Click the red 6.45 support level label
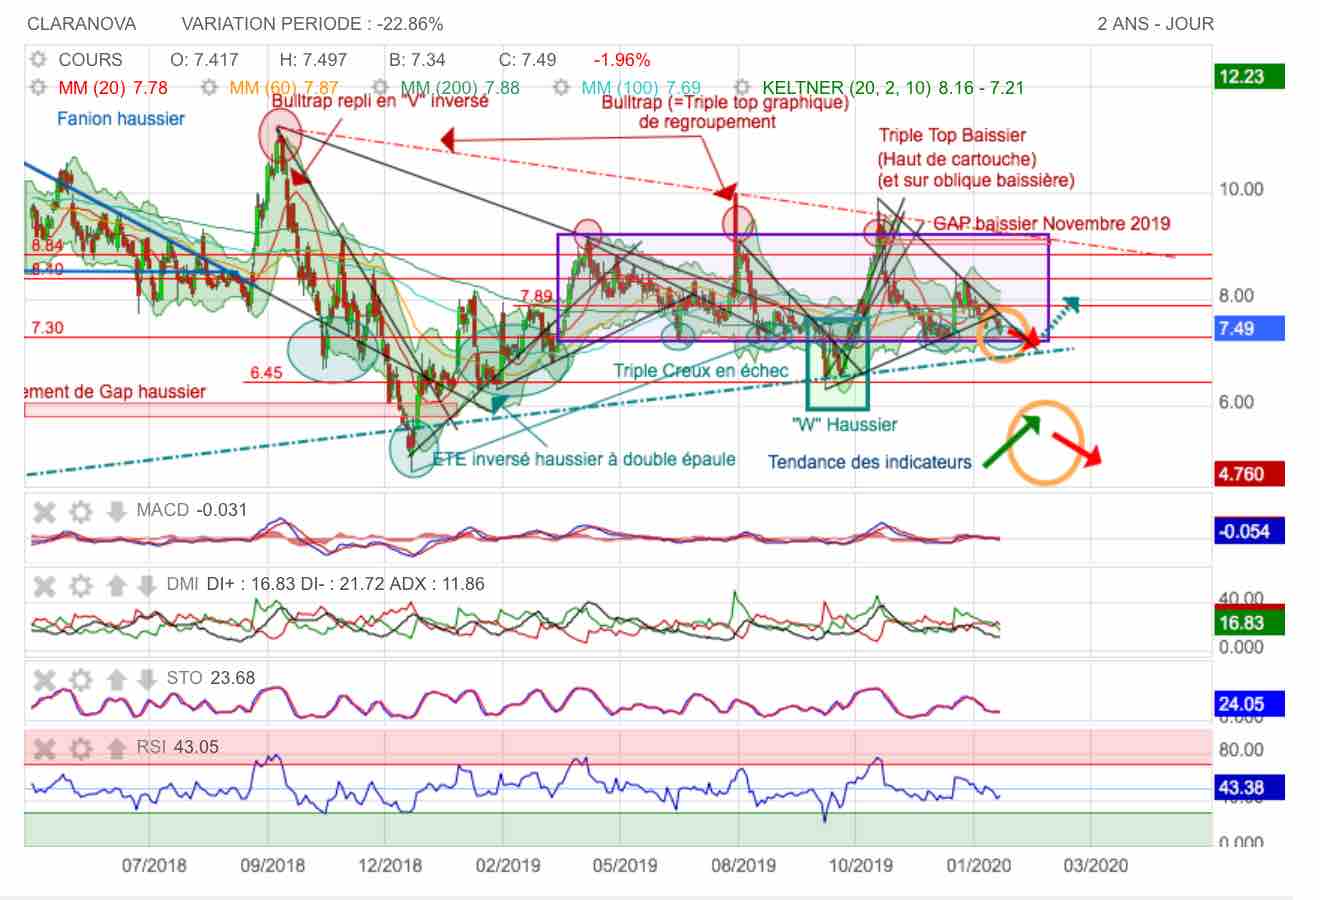 coord(267,373)
